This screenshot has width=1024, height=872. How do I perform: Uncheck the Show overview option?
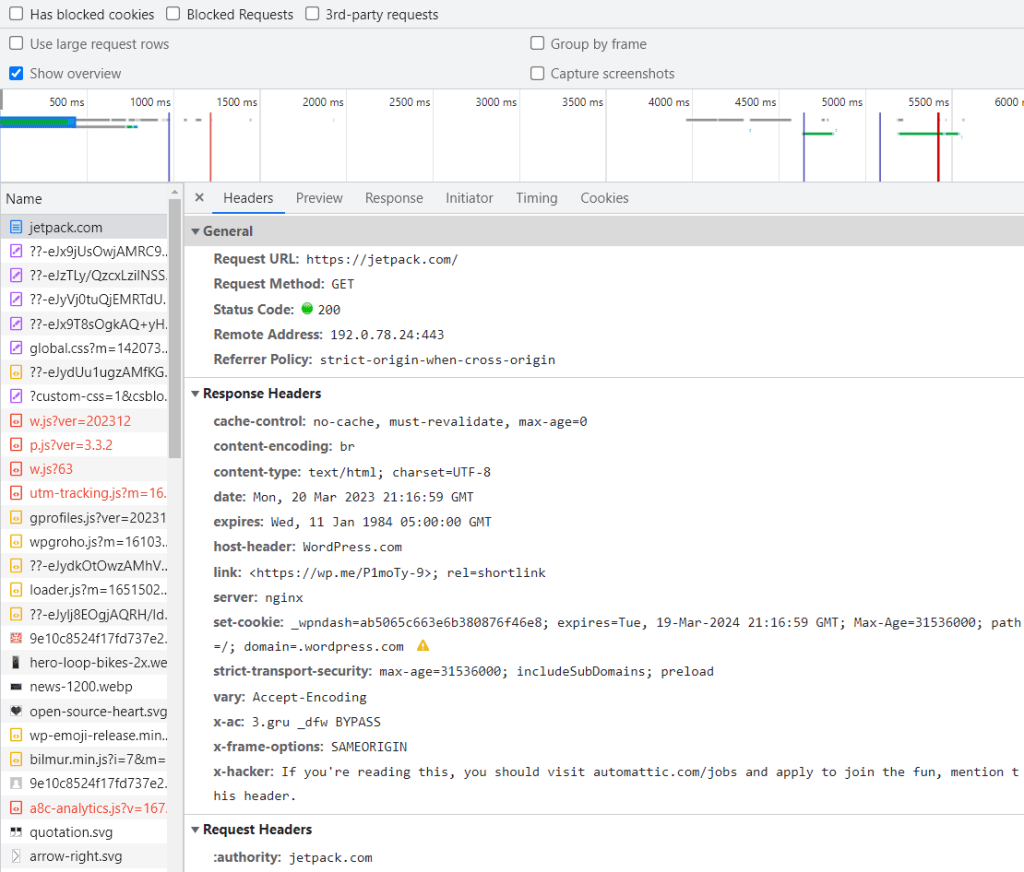click(x=16, y=73)
